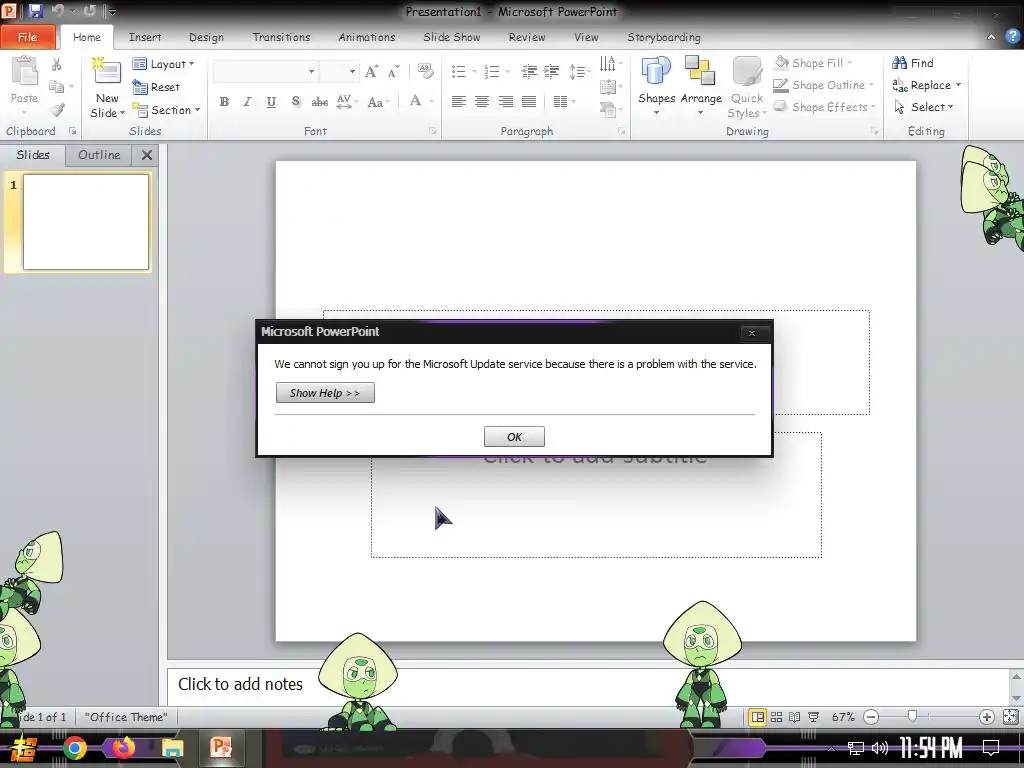Click OK in the error dialog

(x=514, y=437)
